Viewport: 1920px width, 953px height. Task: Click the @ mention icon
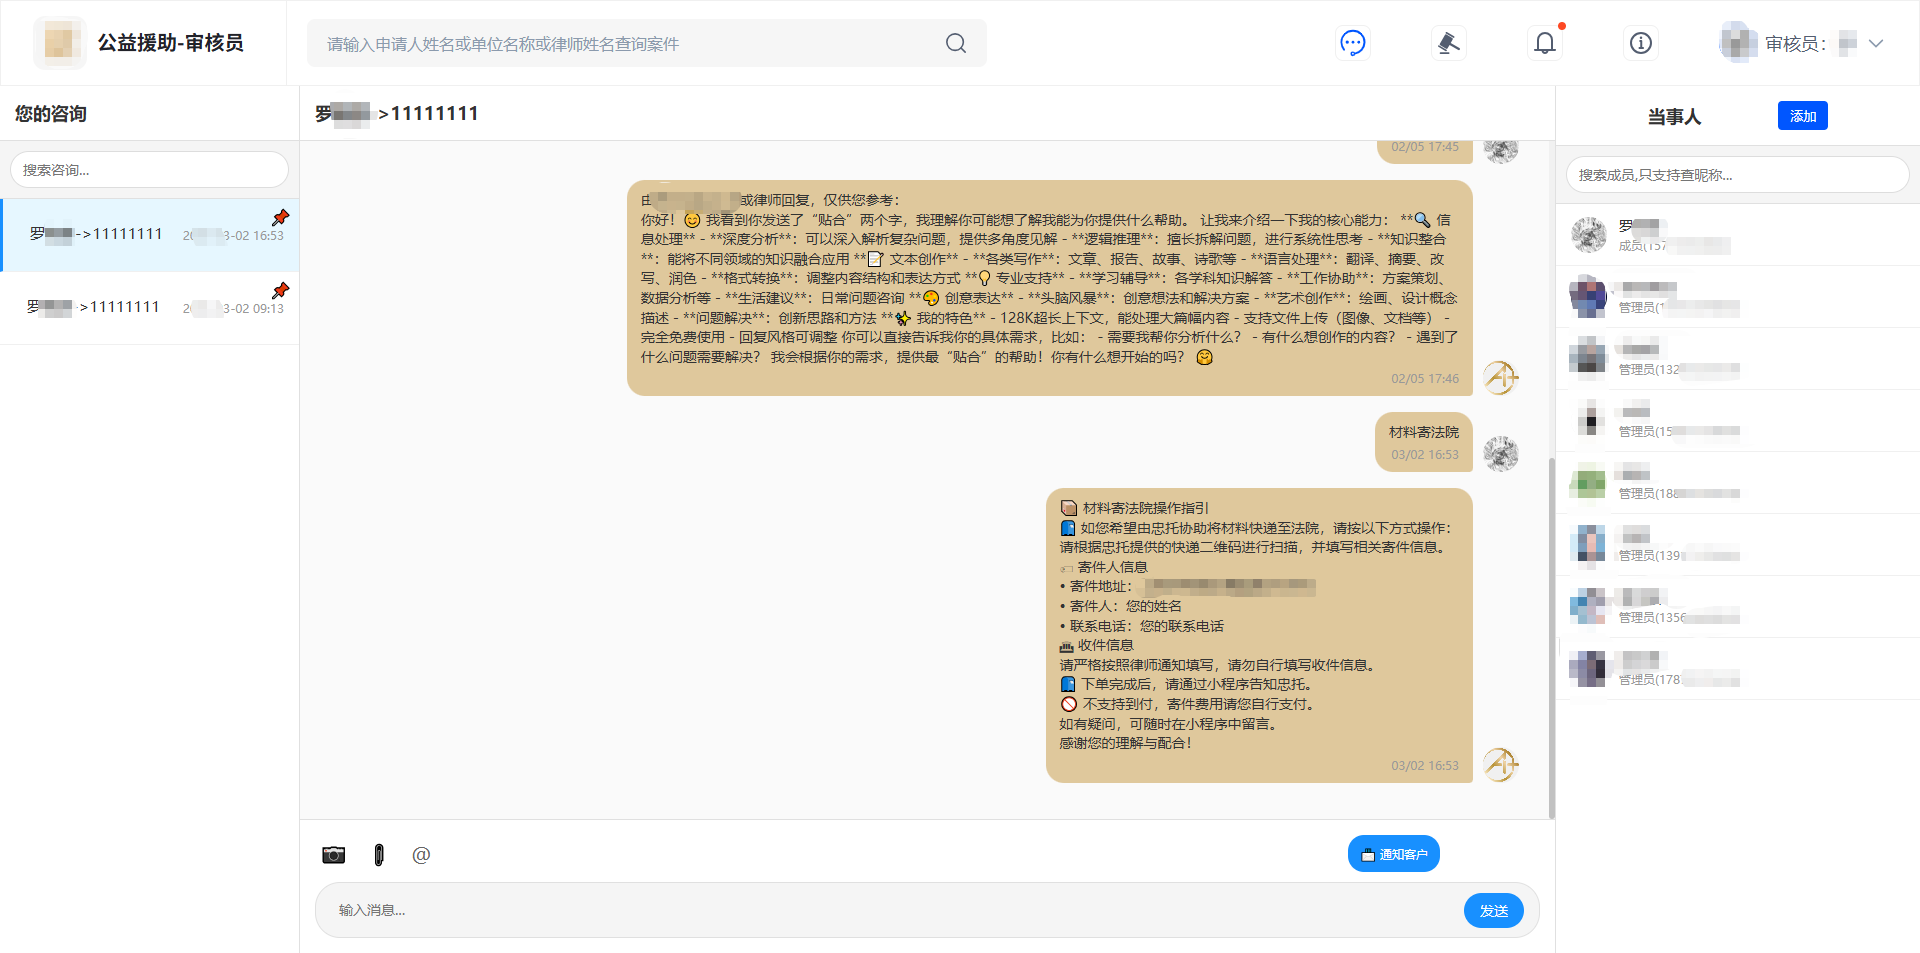[x=421, y=855]
